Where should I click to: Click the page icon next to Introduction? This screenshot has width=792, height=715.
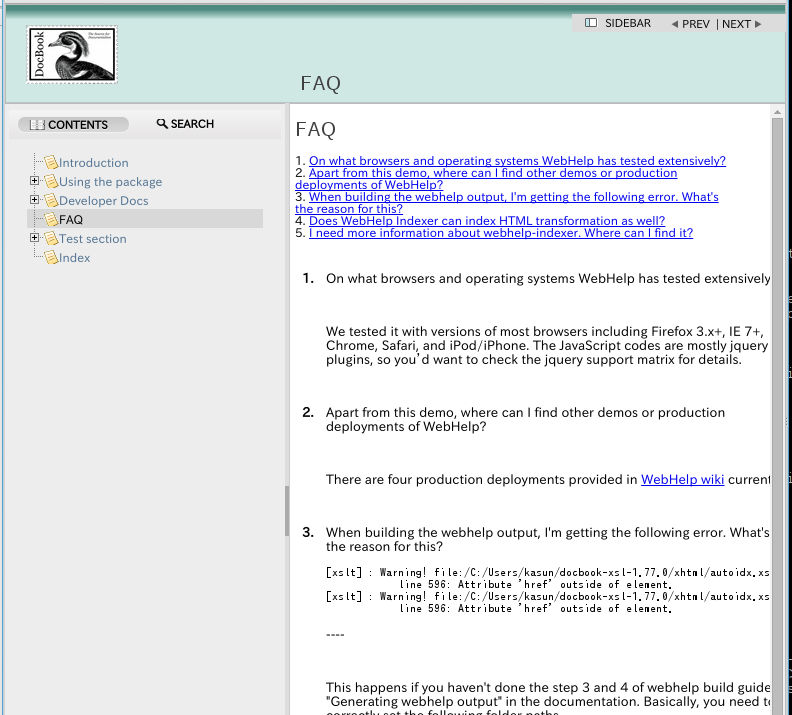click(x=51, y=162)
